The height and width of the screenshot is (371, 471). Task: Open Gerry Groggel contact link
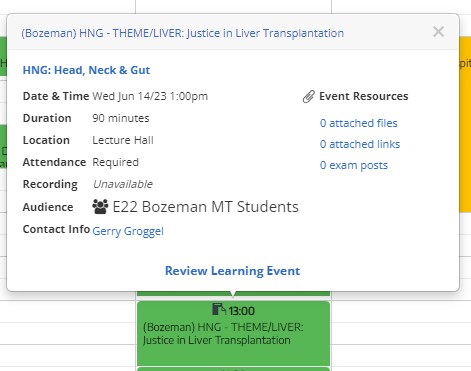(x=128, y=231)
